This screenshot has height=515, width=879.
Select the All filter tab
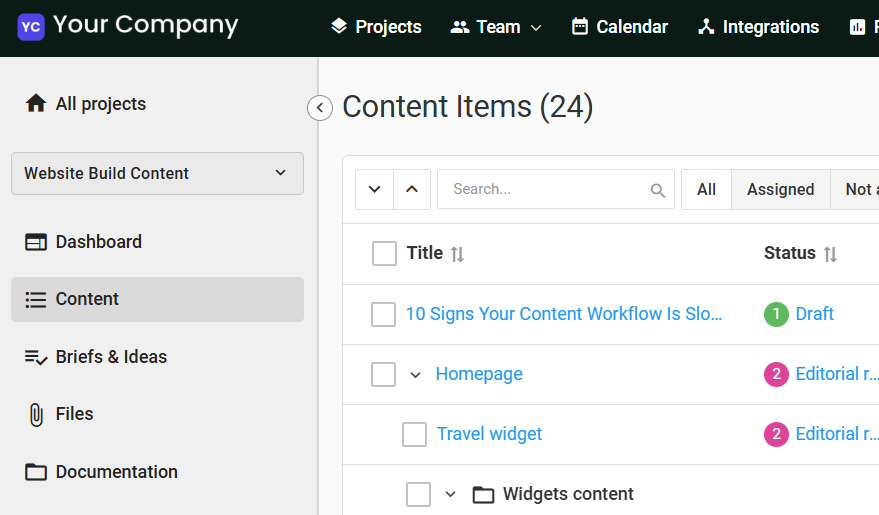(706, 189)
